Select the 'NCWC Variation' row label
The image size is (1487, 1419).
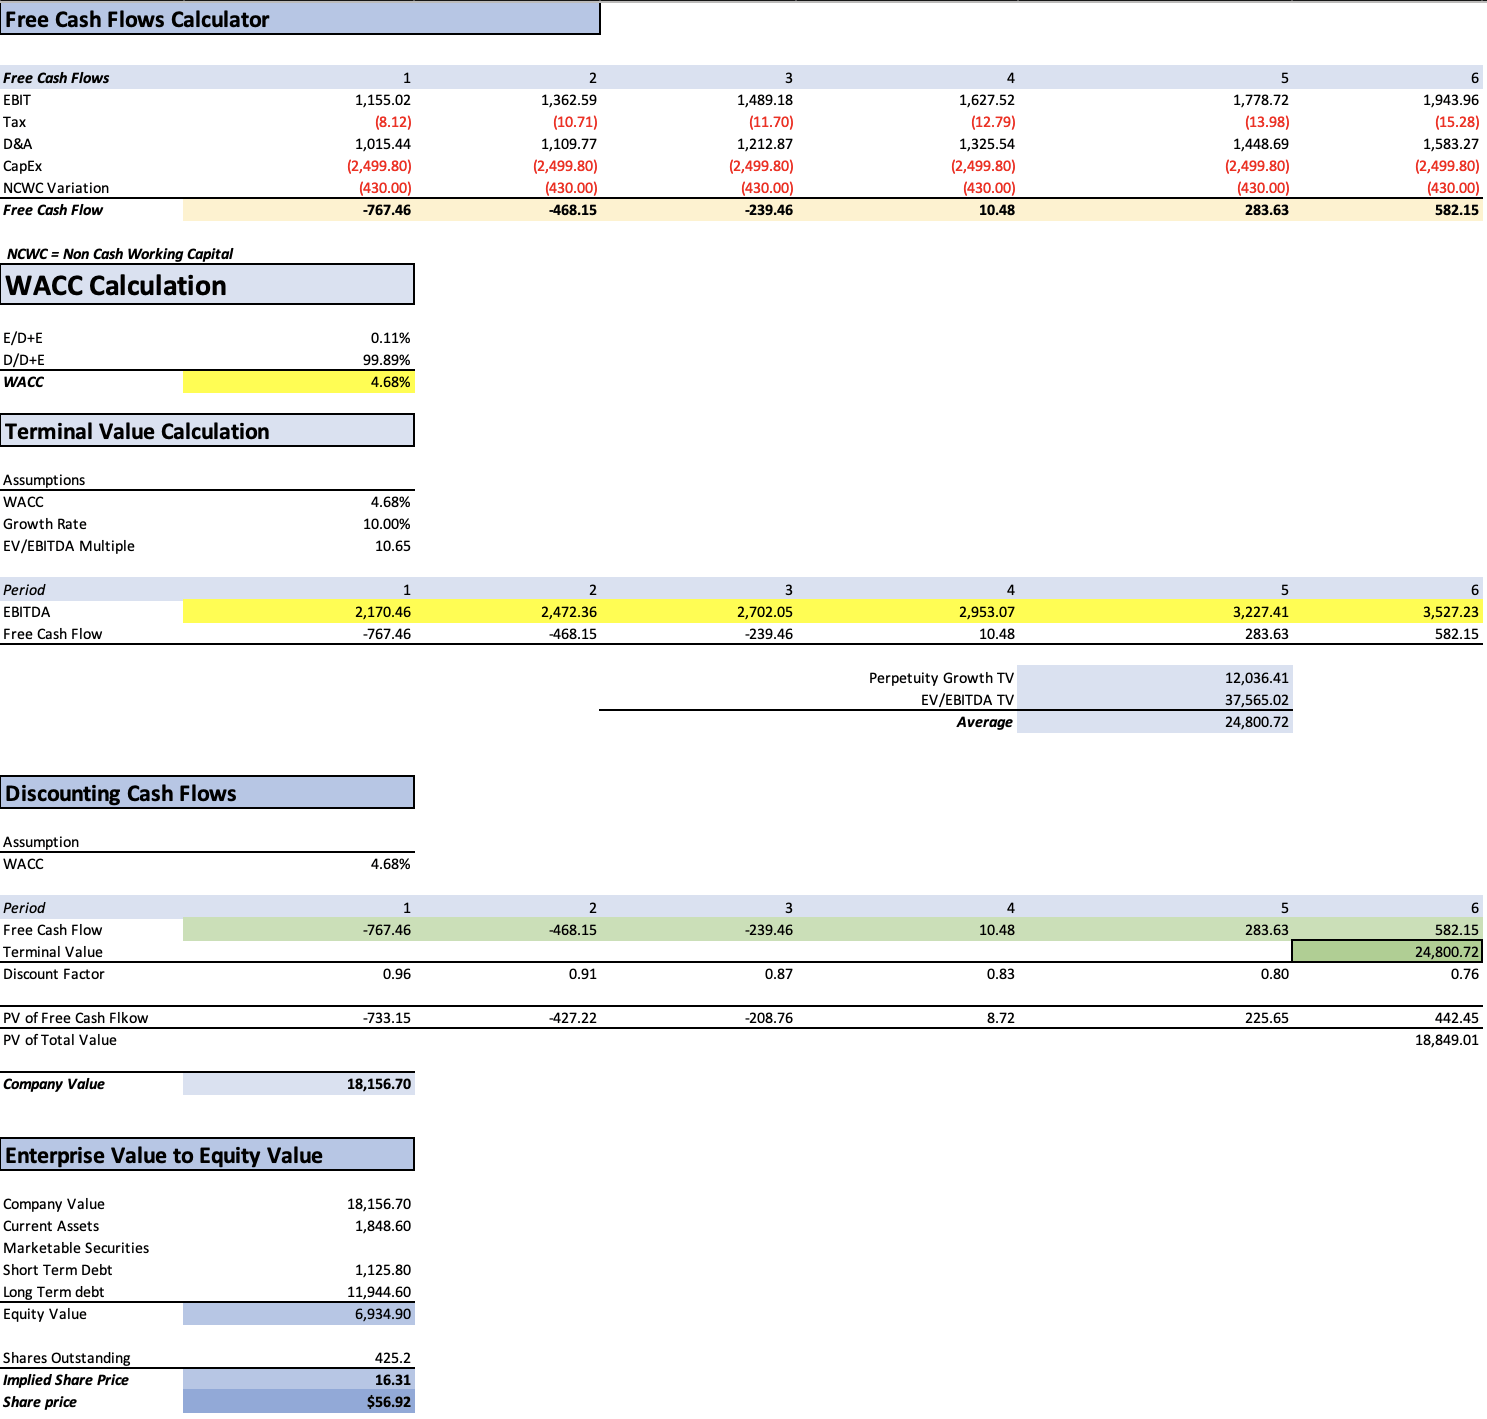56,188
